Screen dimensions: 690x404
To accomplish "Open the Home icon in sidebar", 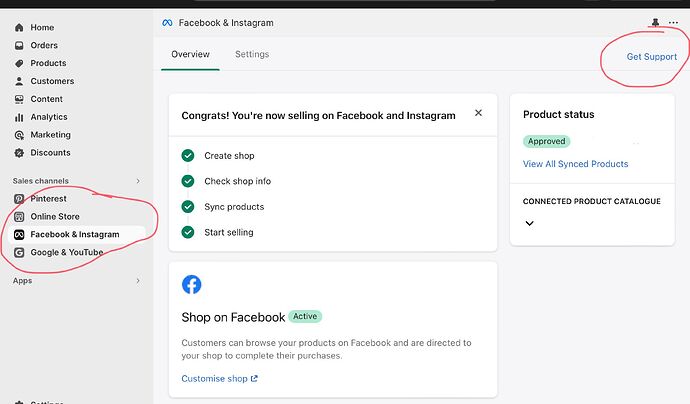I will (19, 27).
